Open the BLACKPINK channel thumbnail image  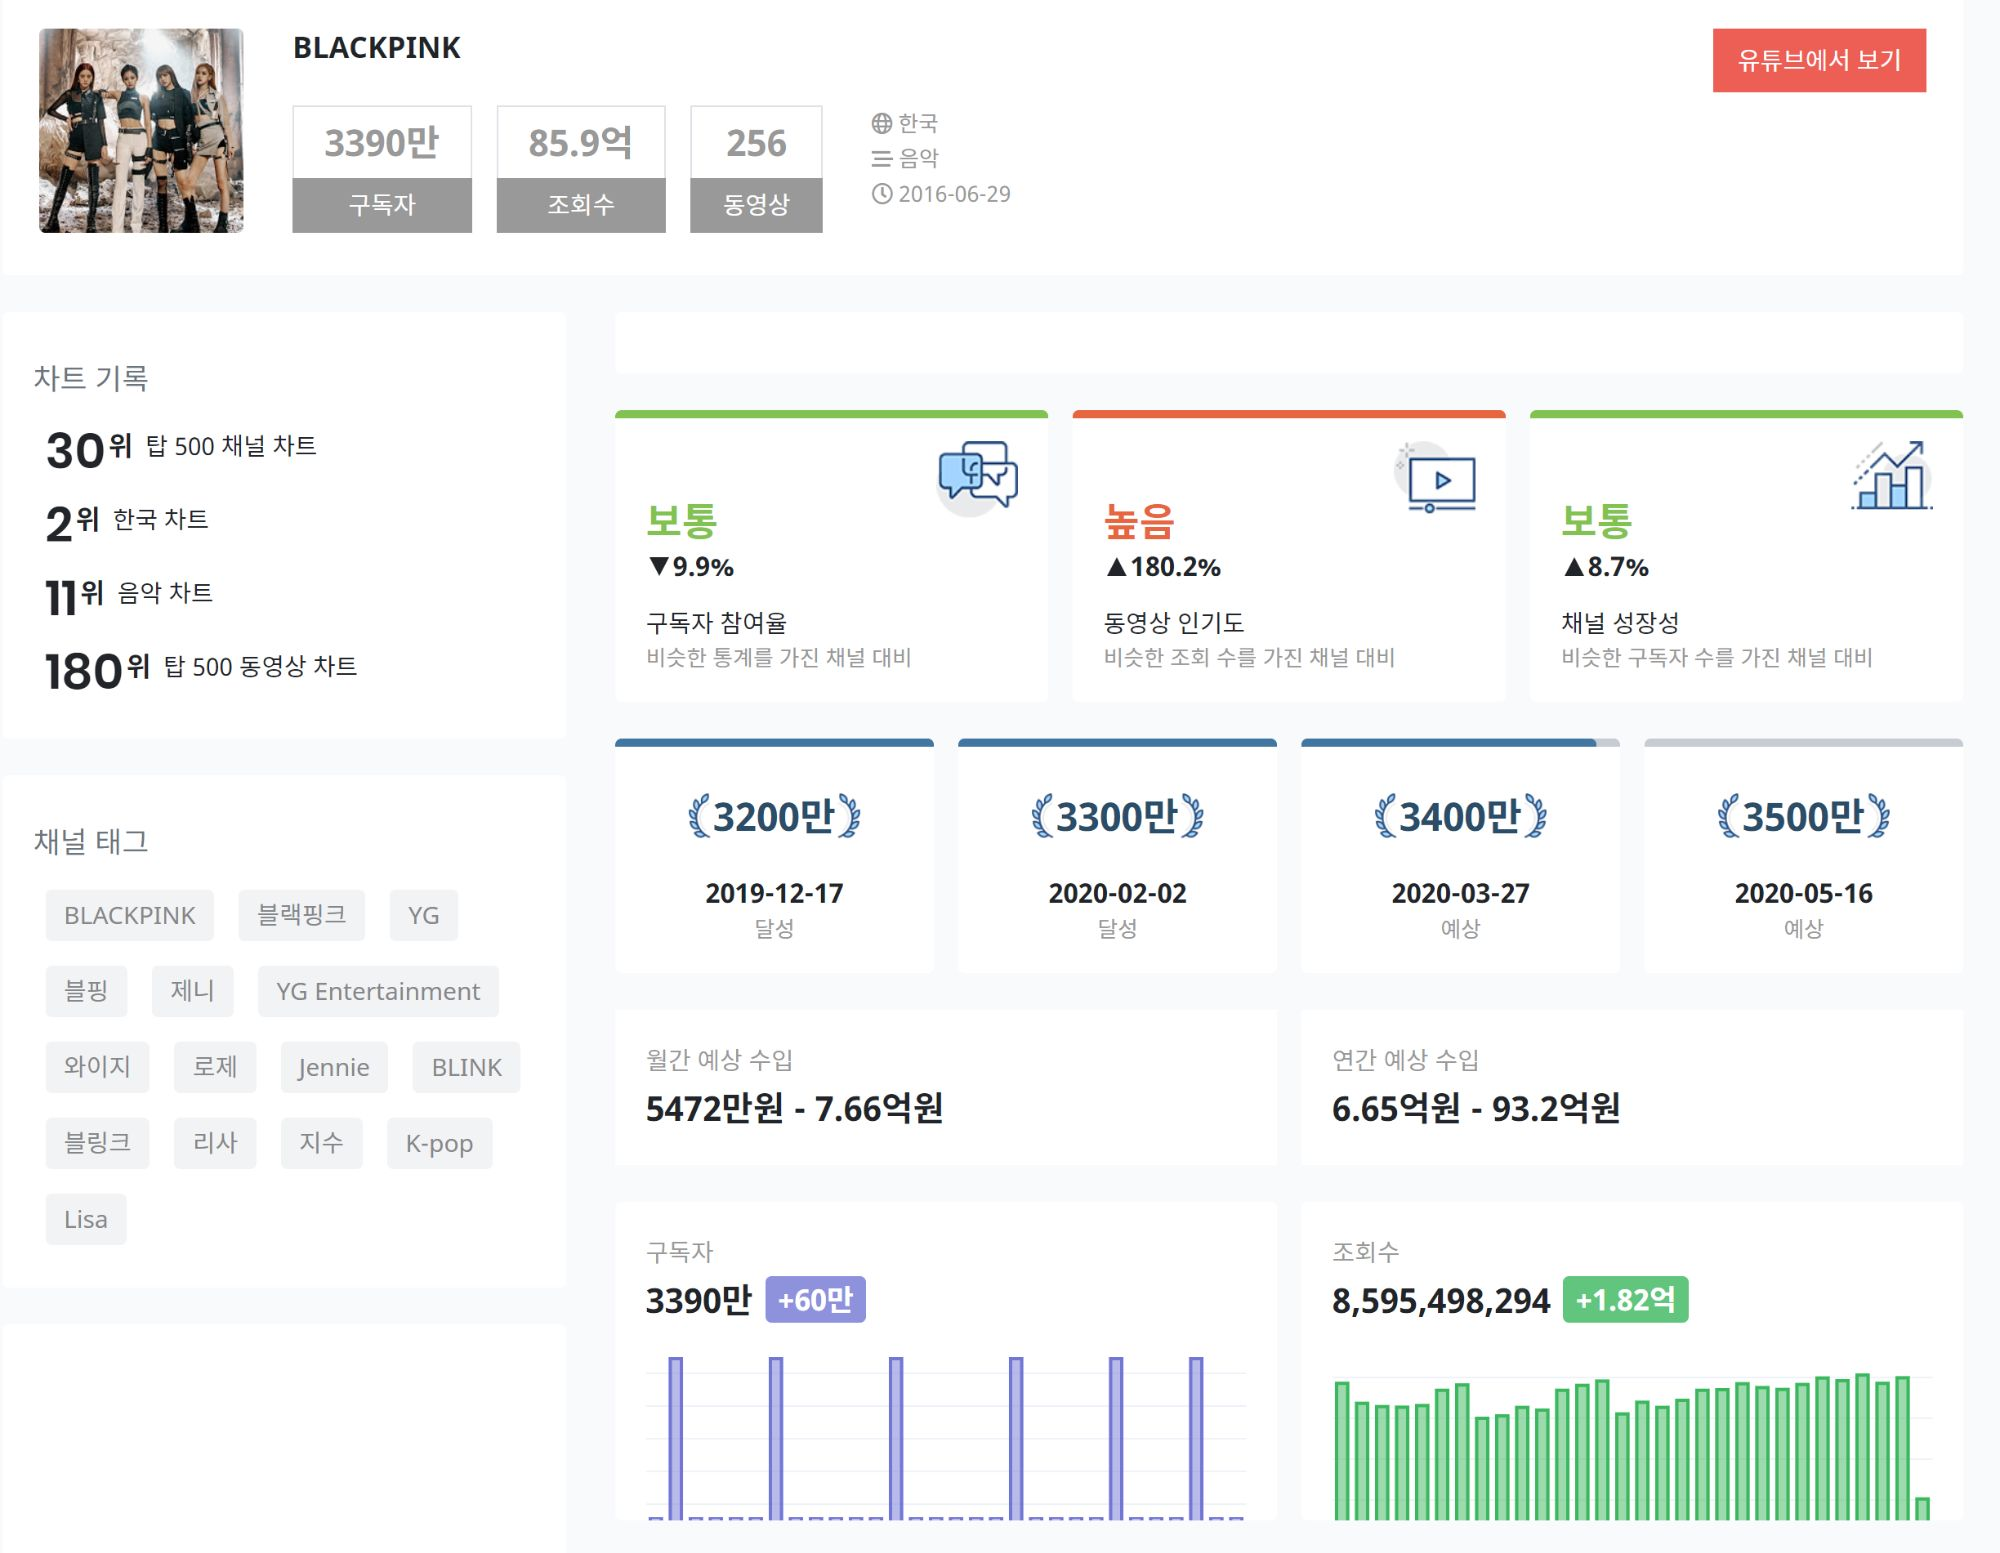point(141,130)
